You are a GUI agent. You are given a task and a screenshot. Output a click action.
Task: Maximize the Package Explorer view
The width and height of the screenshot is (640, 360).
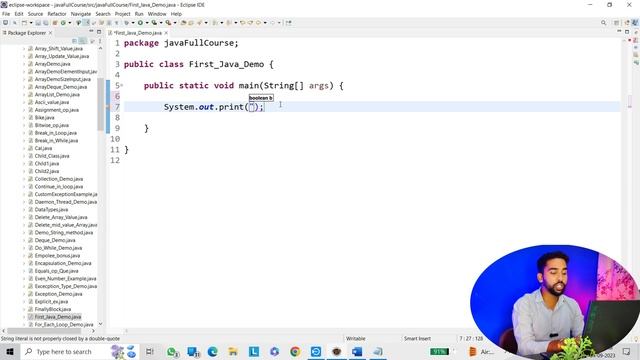click(99, 31)
